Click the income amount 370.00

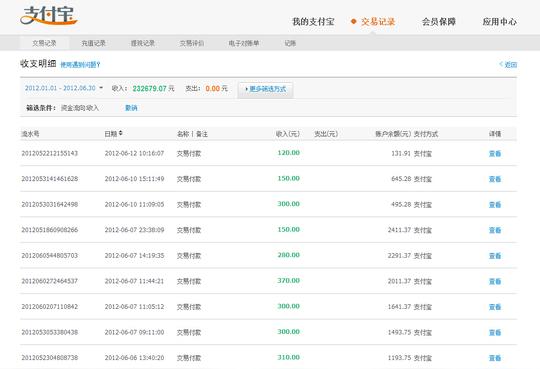coord(289,280)
